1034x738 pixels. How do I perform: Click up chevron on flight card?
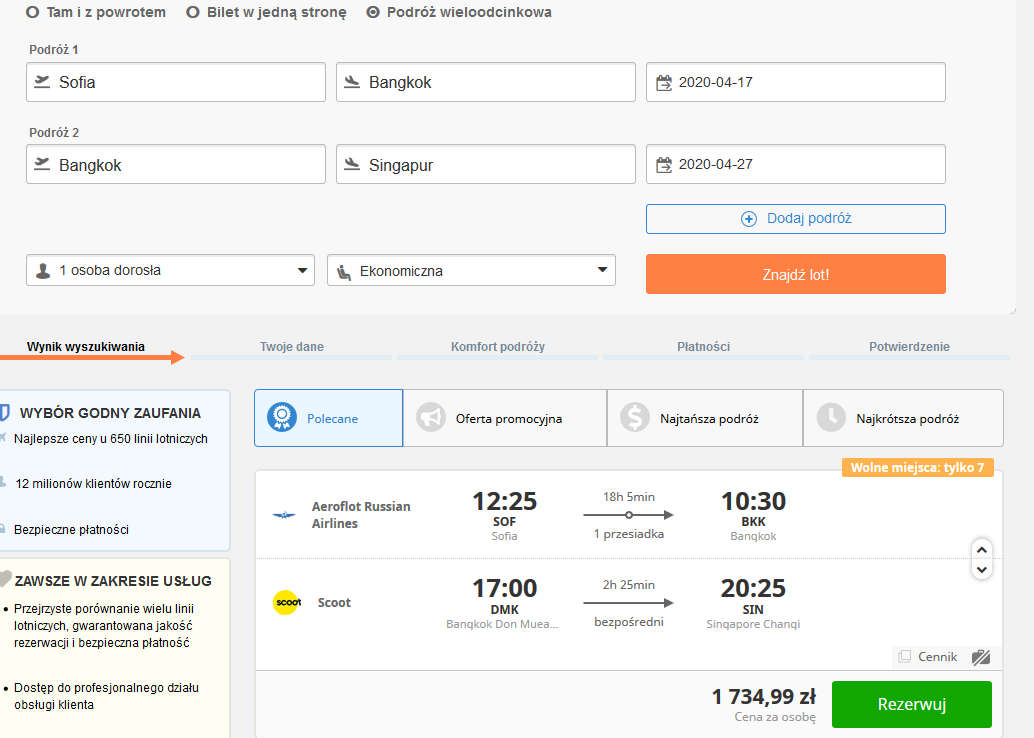coord(982,549)
